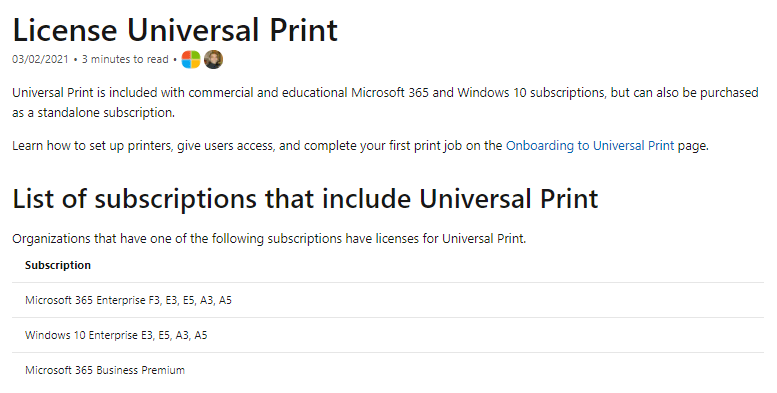
Task: Click the word 'page.' after the onboarding link
Action: [x=693, y=146]
